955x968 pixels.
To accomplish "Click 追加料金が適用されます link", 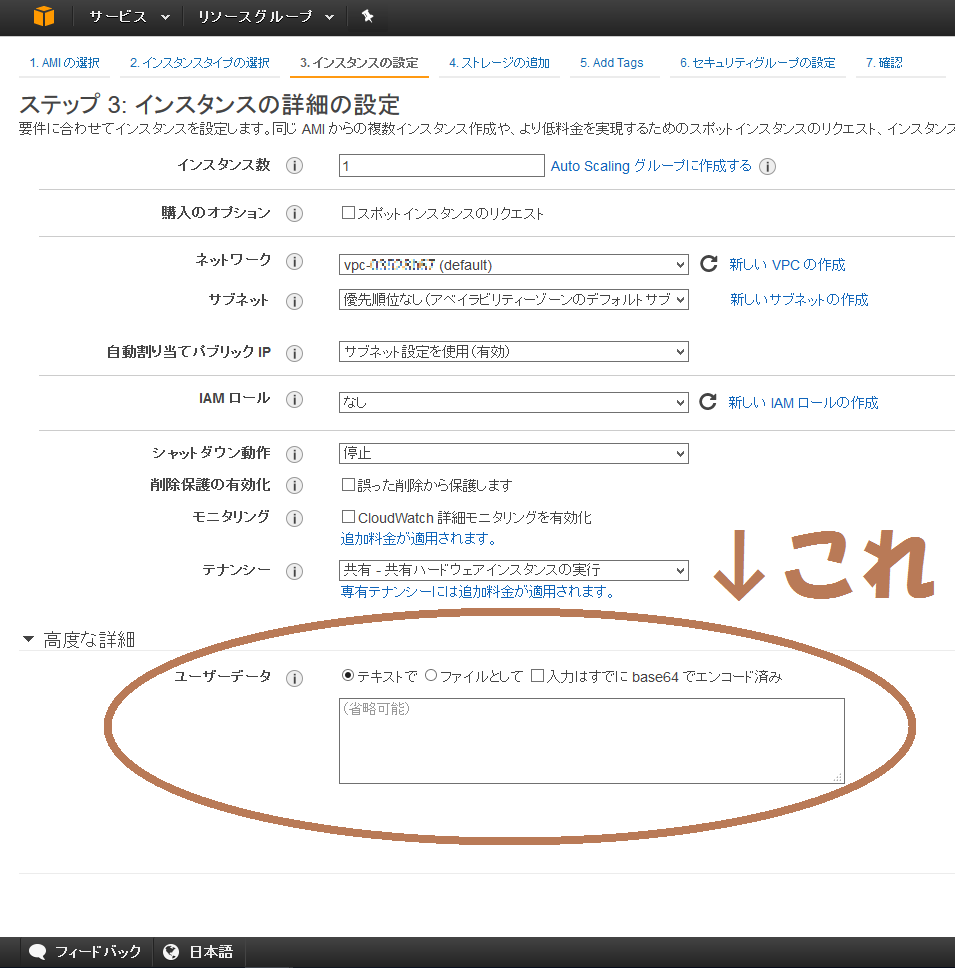I will (419, 539).
